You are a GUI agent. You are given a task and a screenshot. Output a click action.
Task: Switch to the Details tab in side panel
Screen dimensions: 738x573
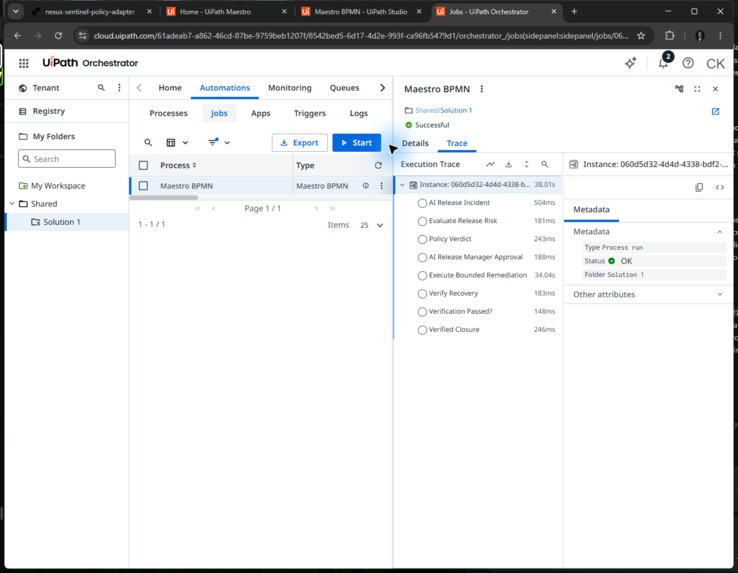coord(415,144)
